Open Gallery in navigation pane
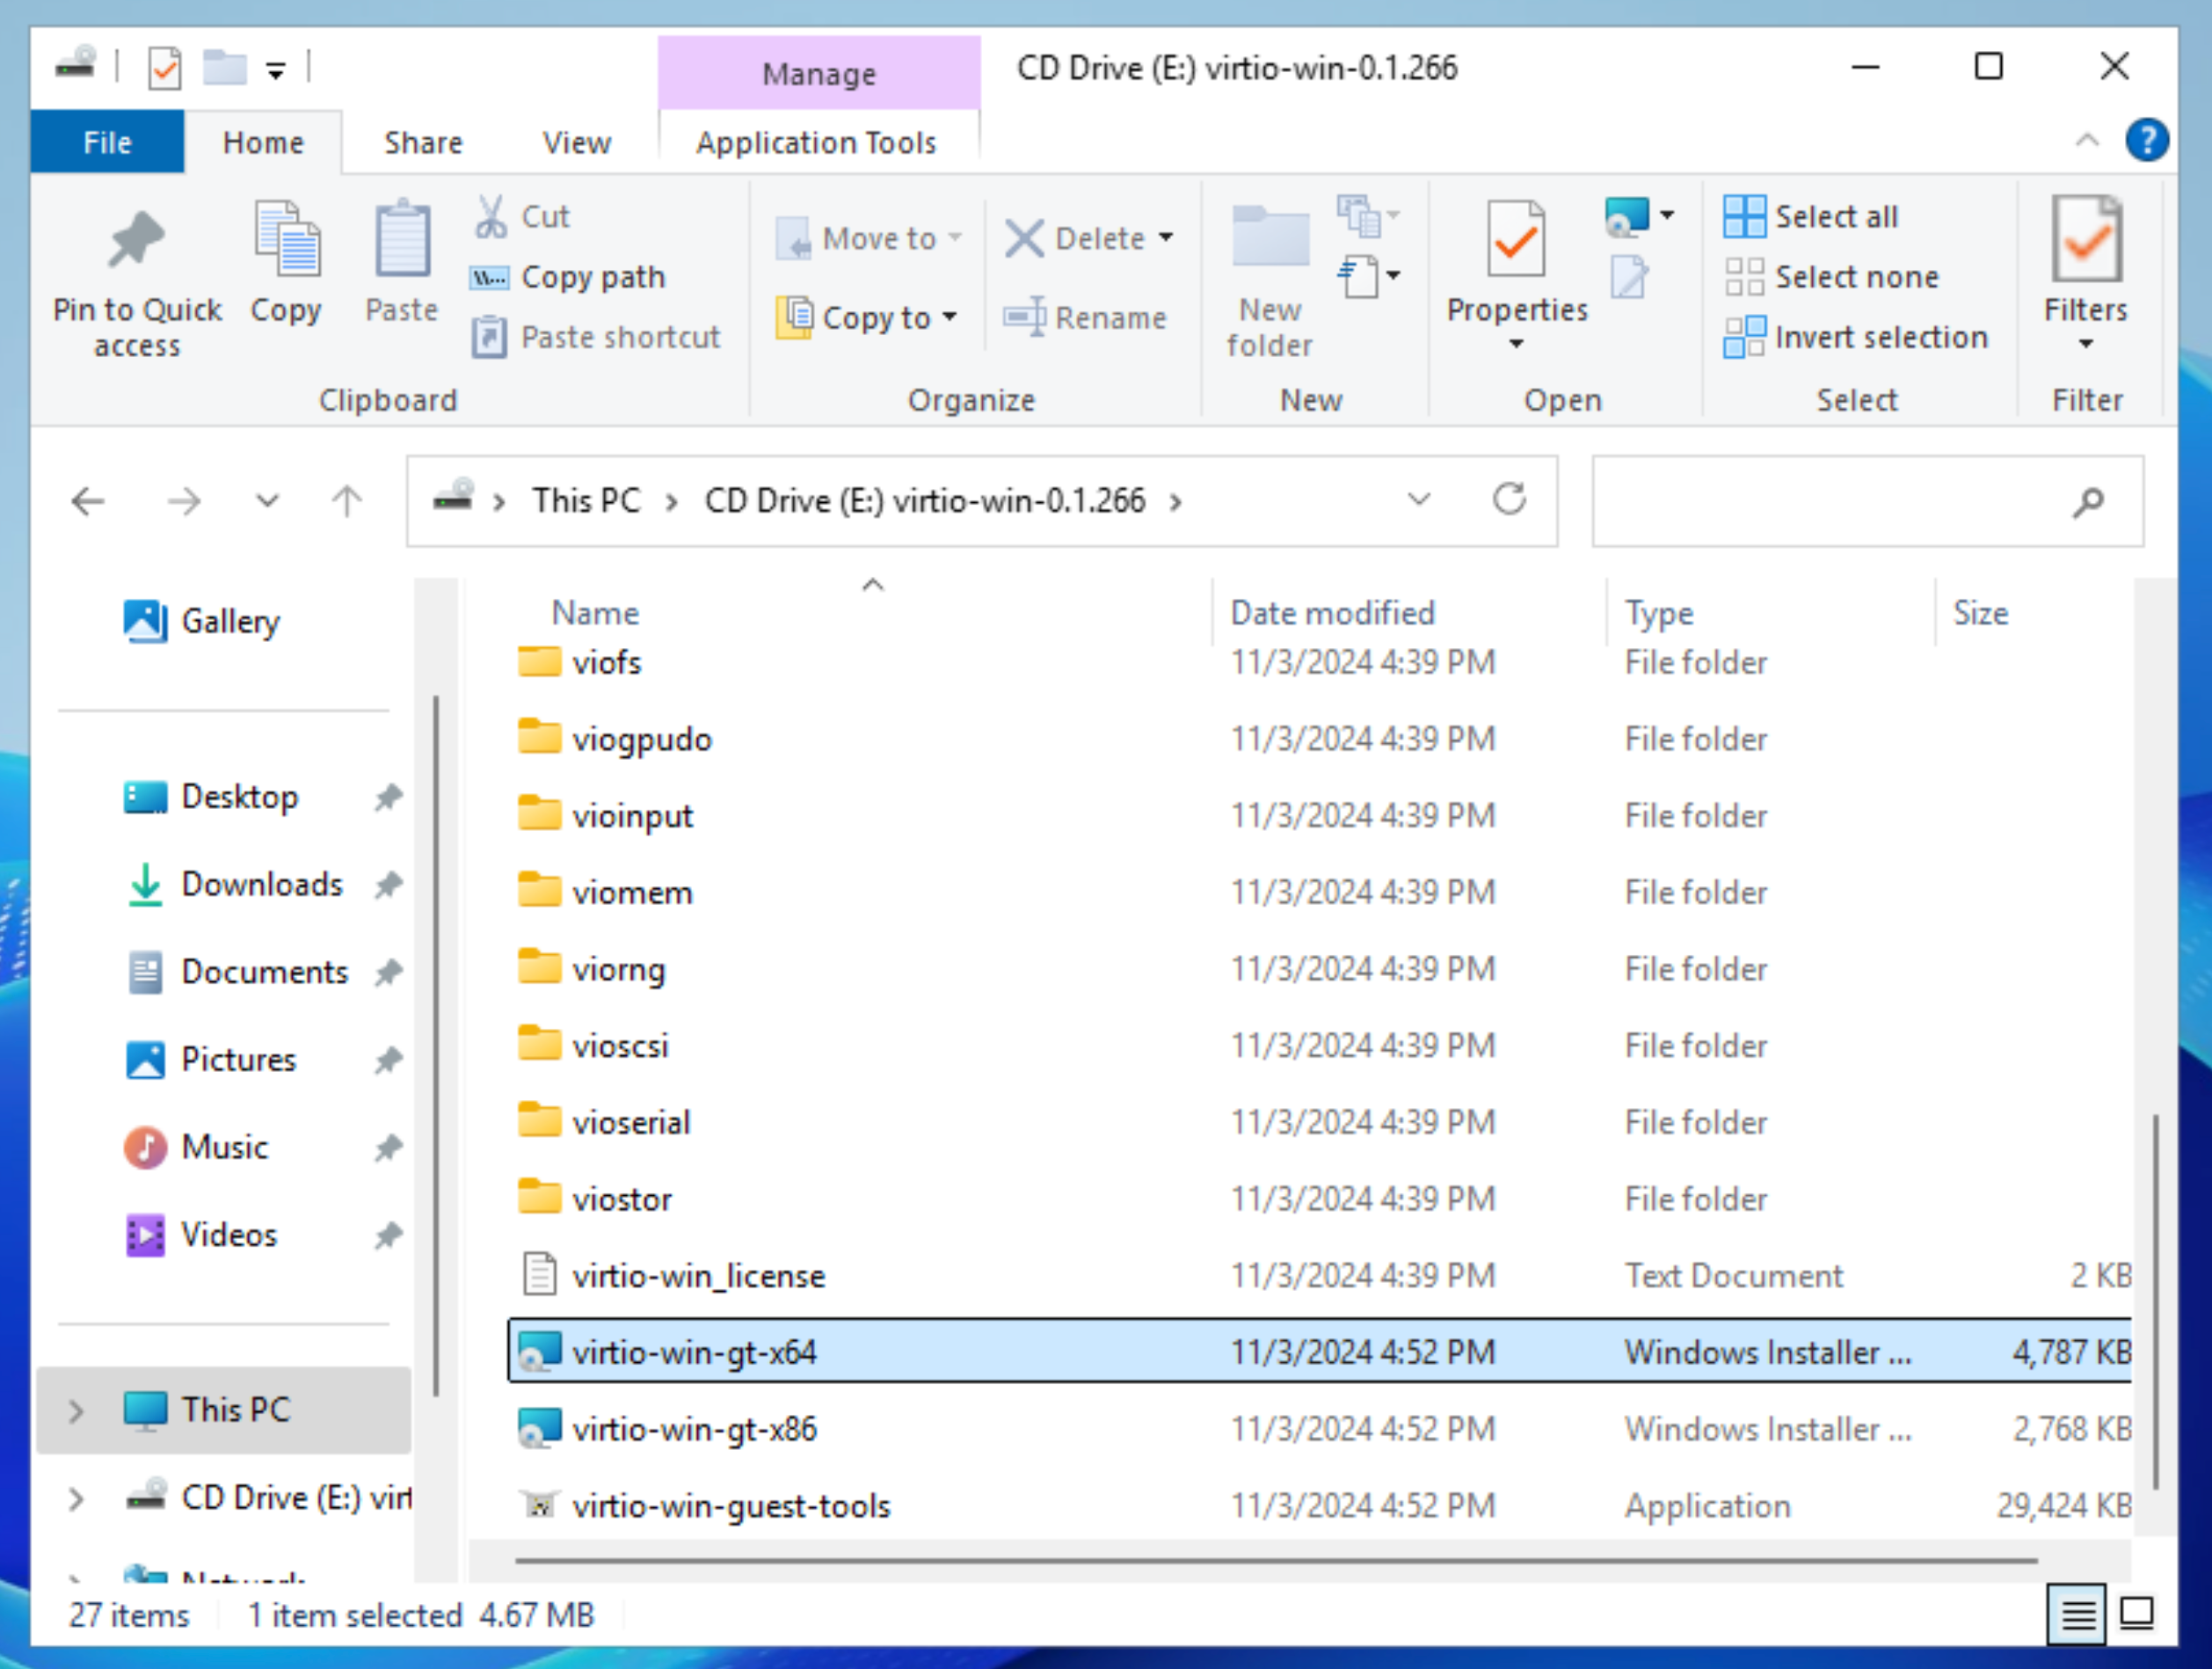 (x=201, y=621)
